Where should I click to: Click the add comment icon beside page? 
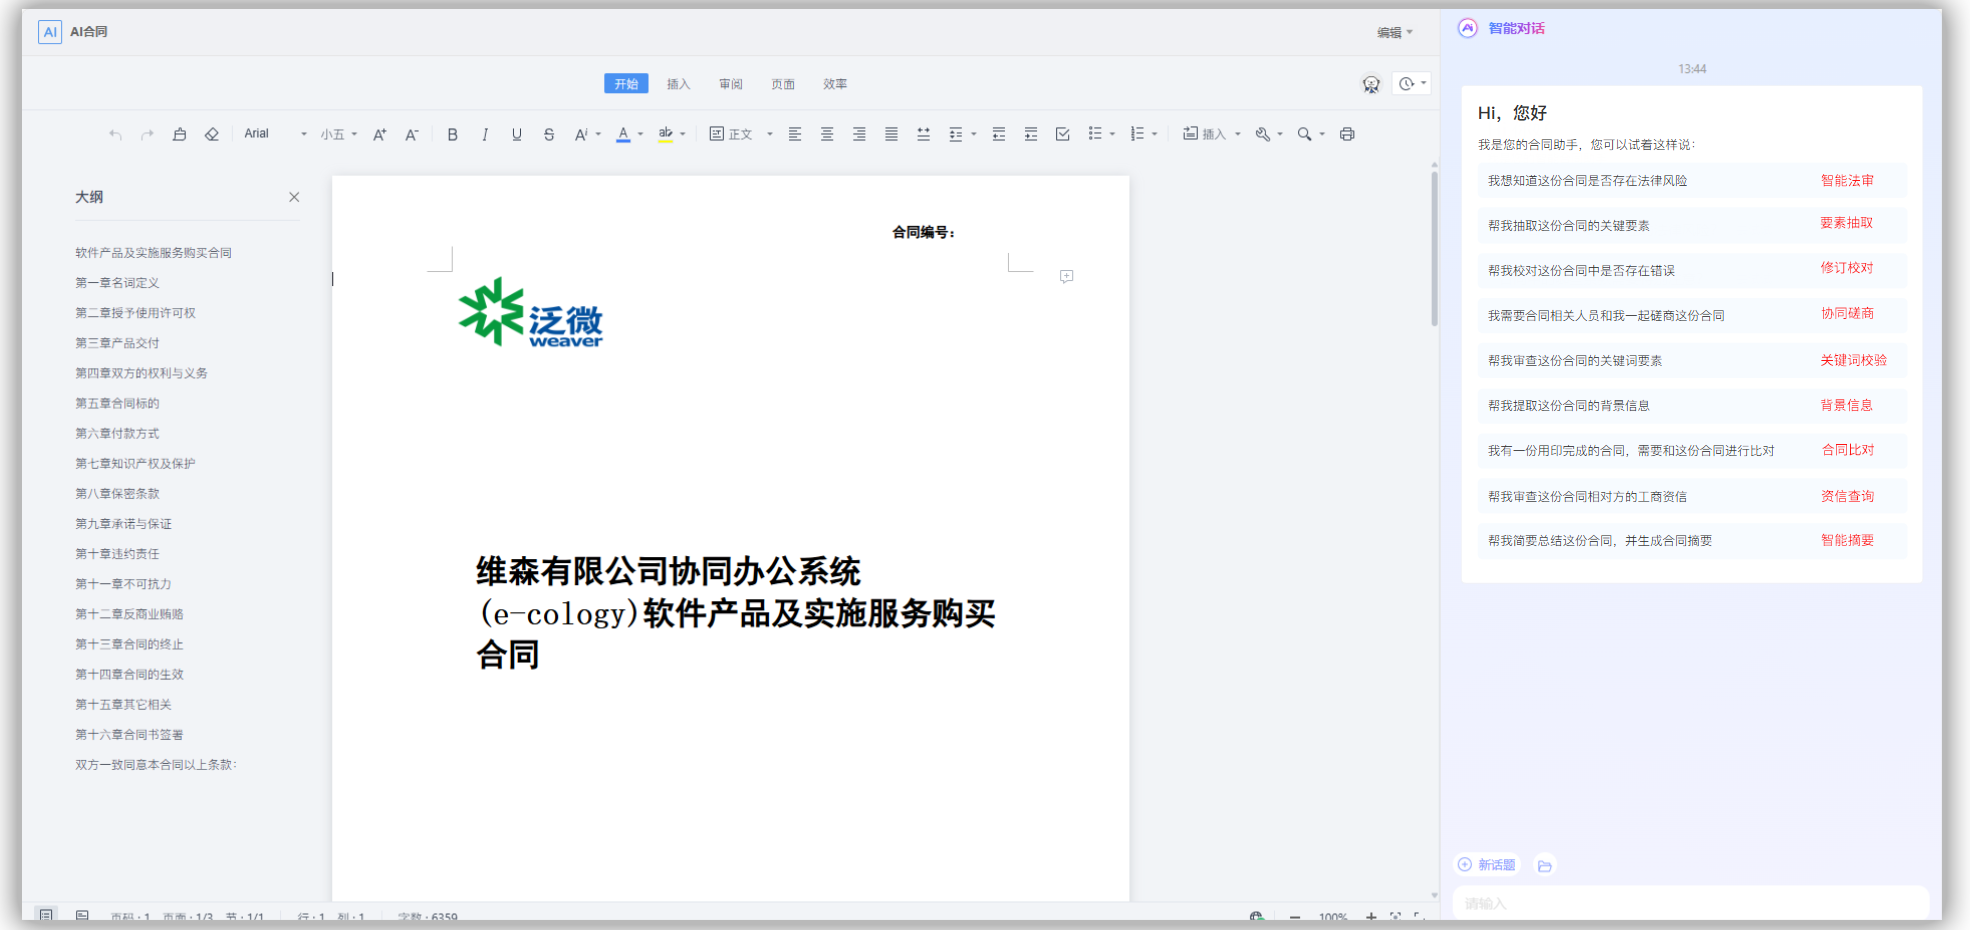pos(1067,276)
